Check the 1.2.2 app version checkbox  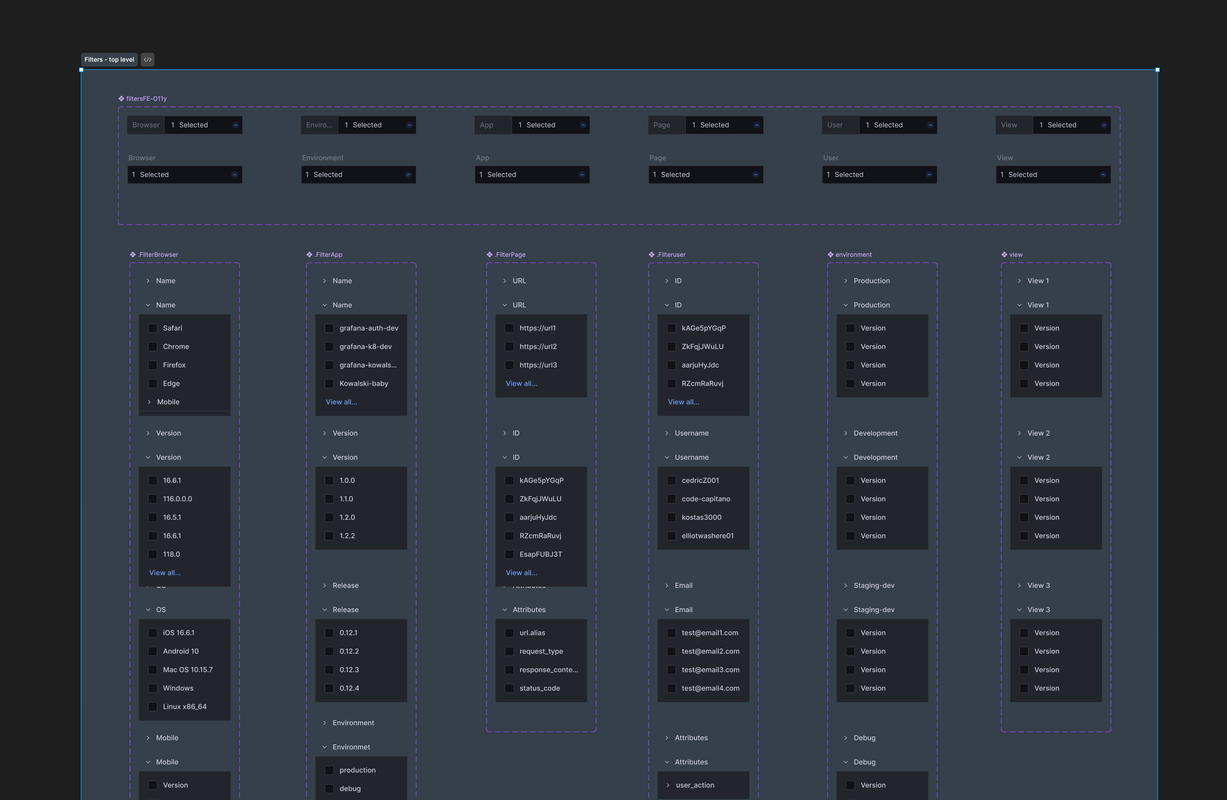pyautogui.click(x=329, y=536)
